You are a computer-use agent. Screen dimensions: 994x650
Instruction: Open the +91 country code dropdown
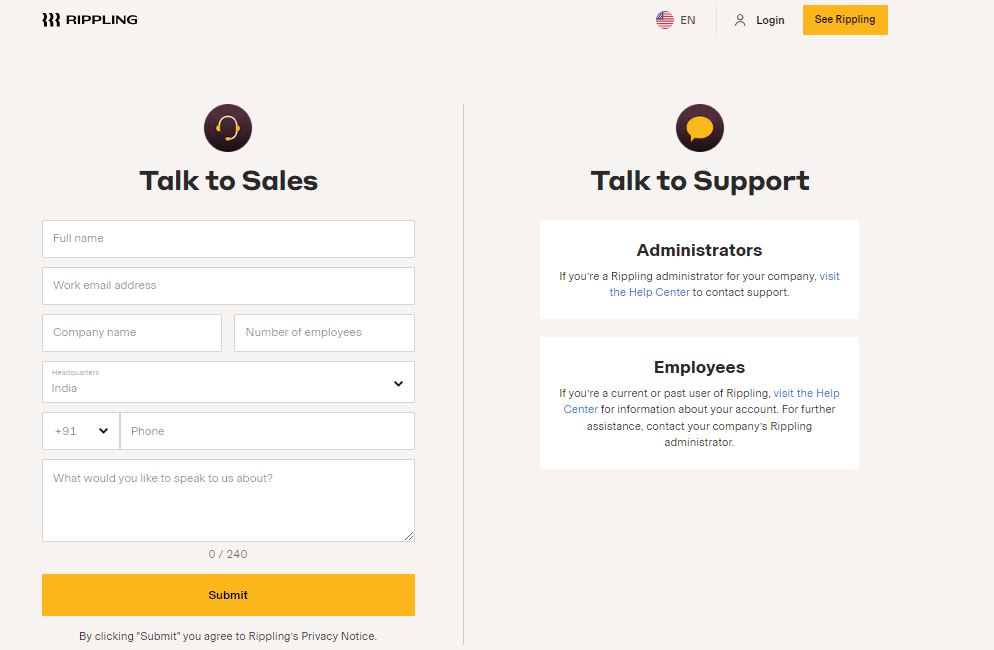click(81, 431)
